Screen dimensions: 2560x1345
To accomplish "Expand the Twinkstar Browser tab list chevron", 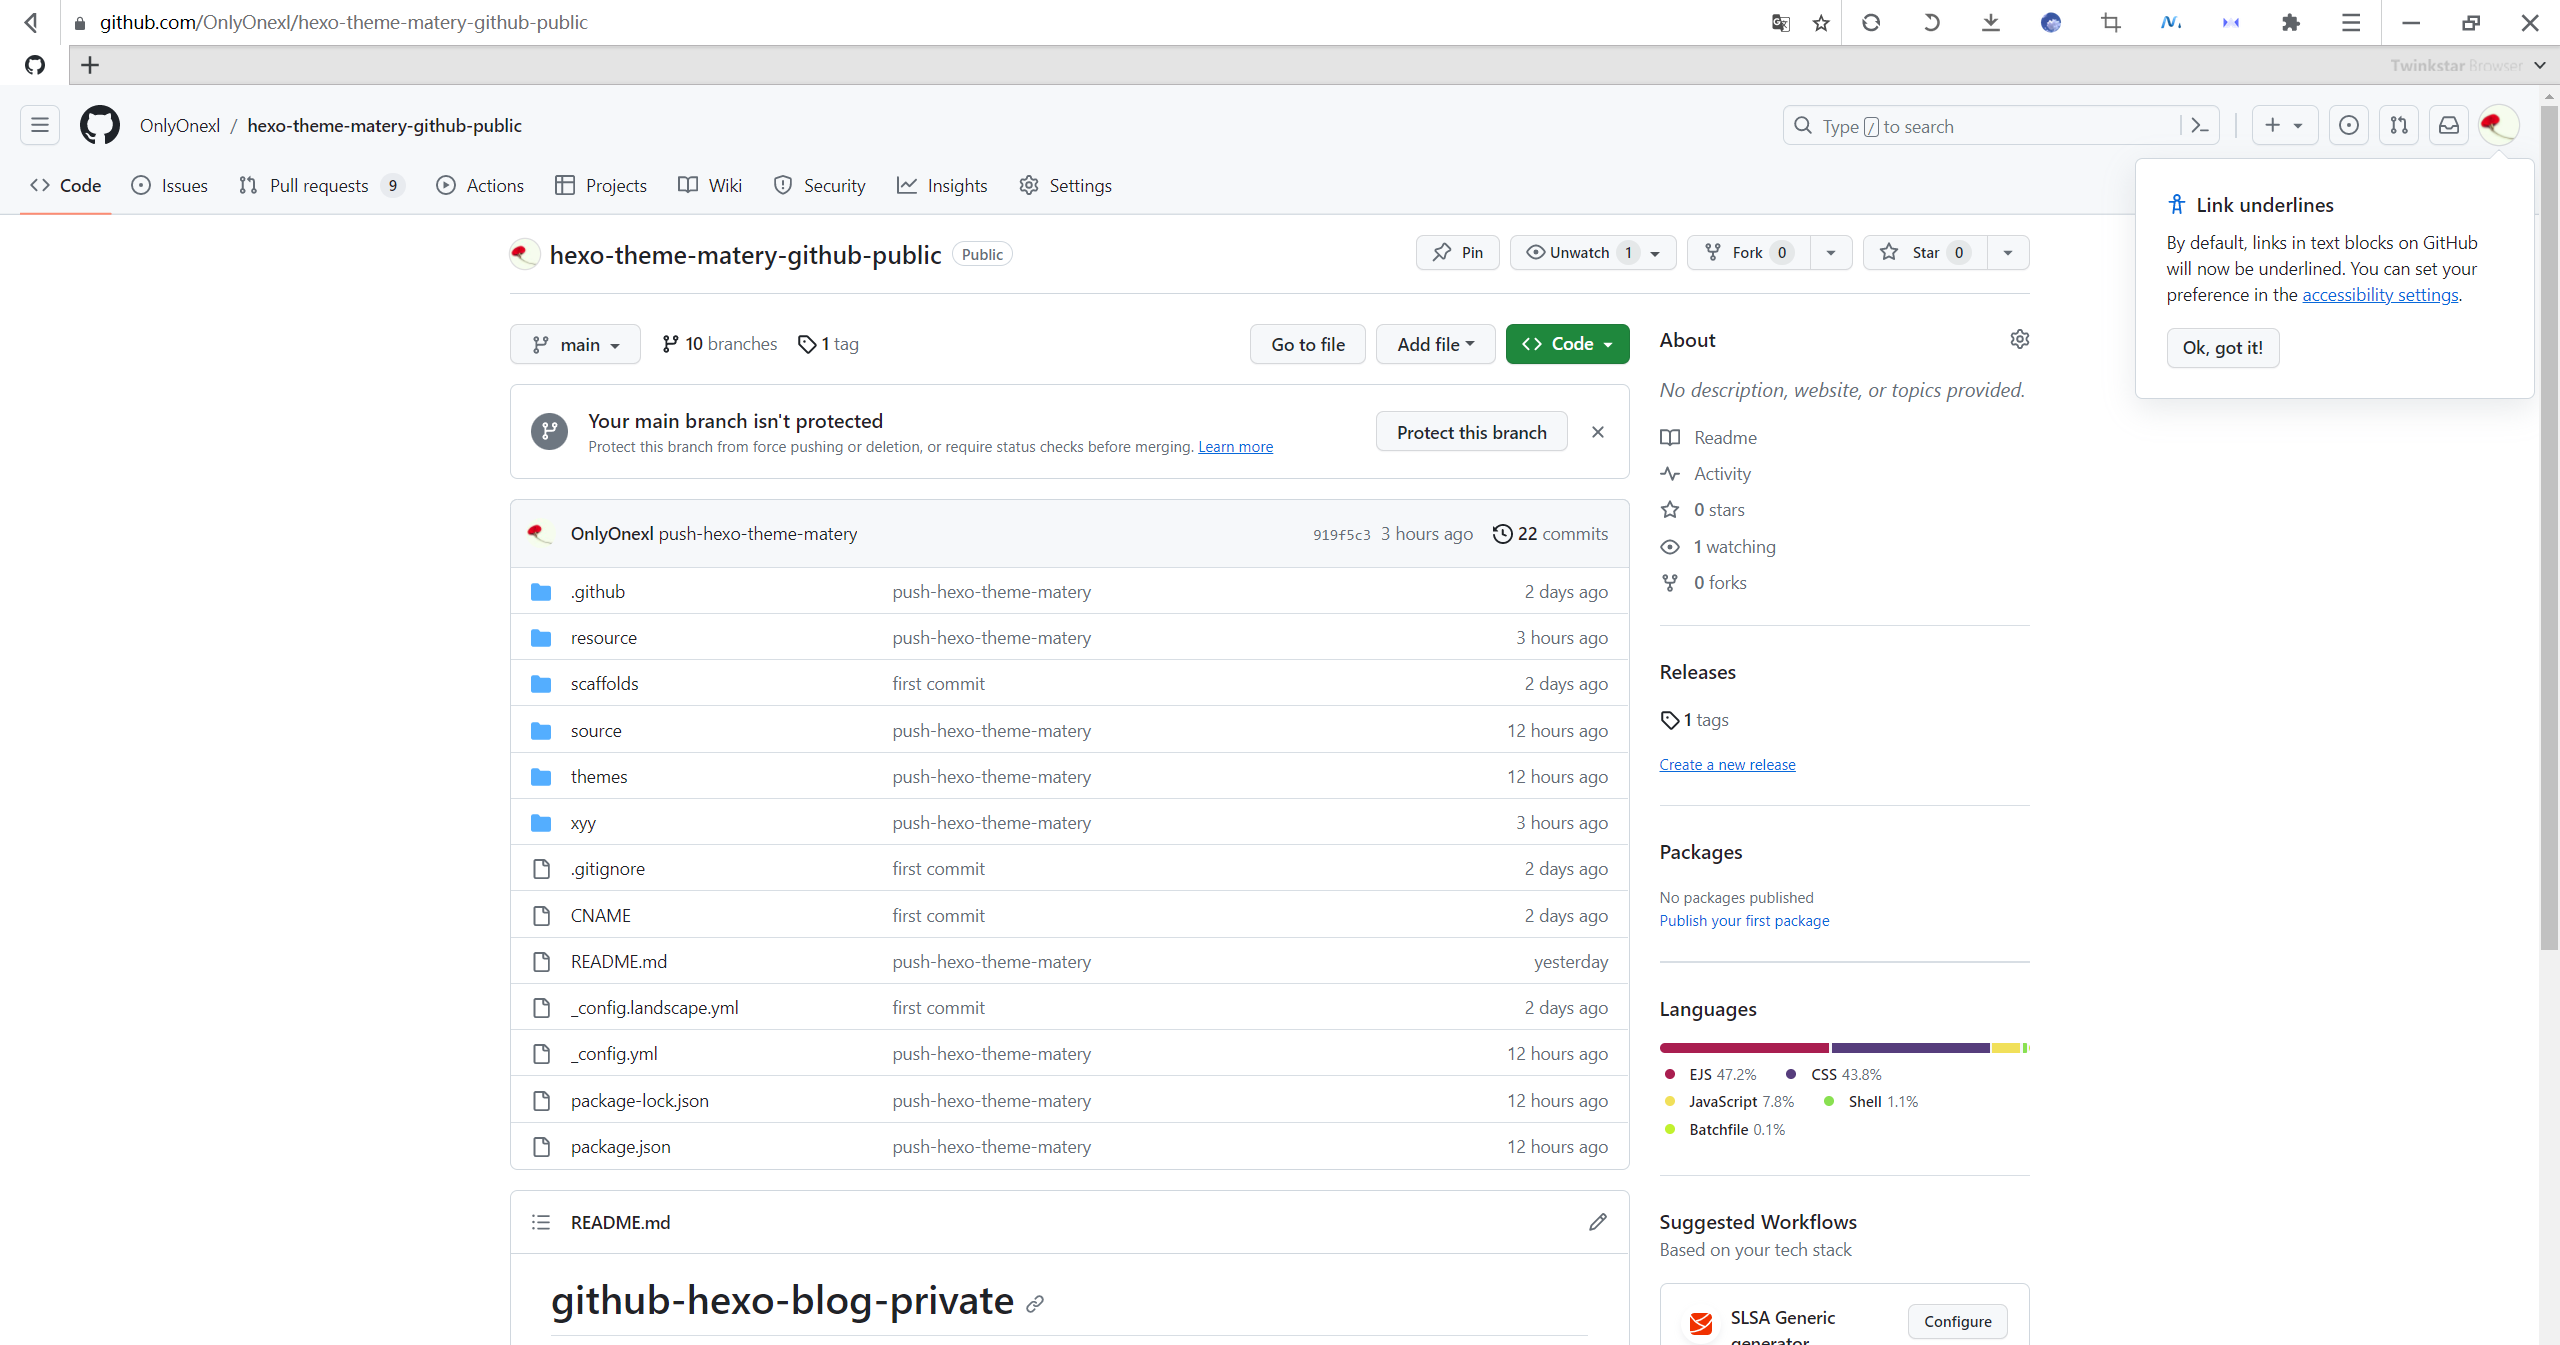I will click(x=2540, y=65).
